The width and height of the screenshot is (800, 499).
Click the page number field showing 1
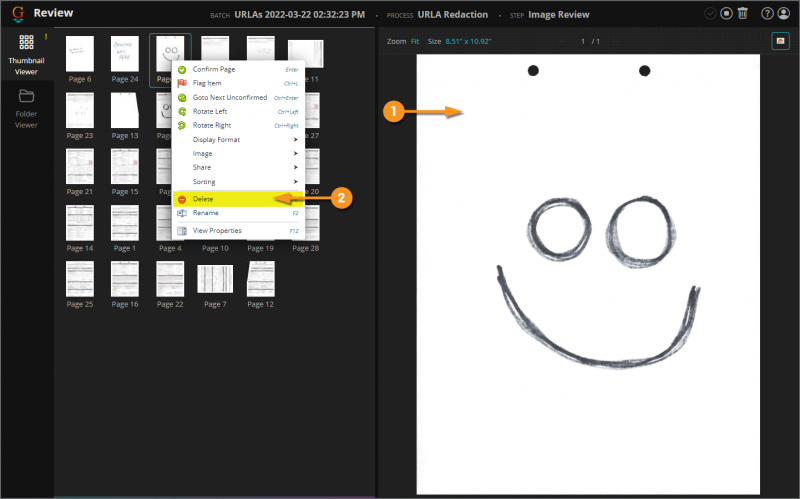[583, 41]
